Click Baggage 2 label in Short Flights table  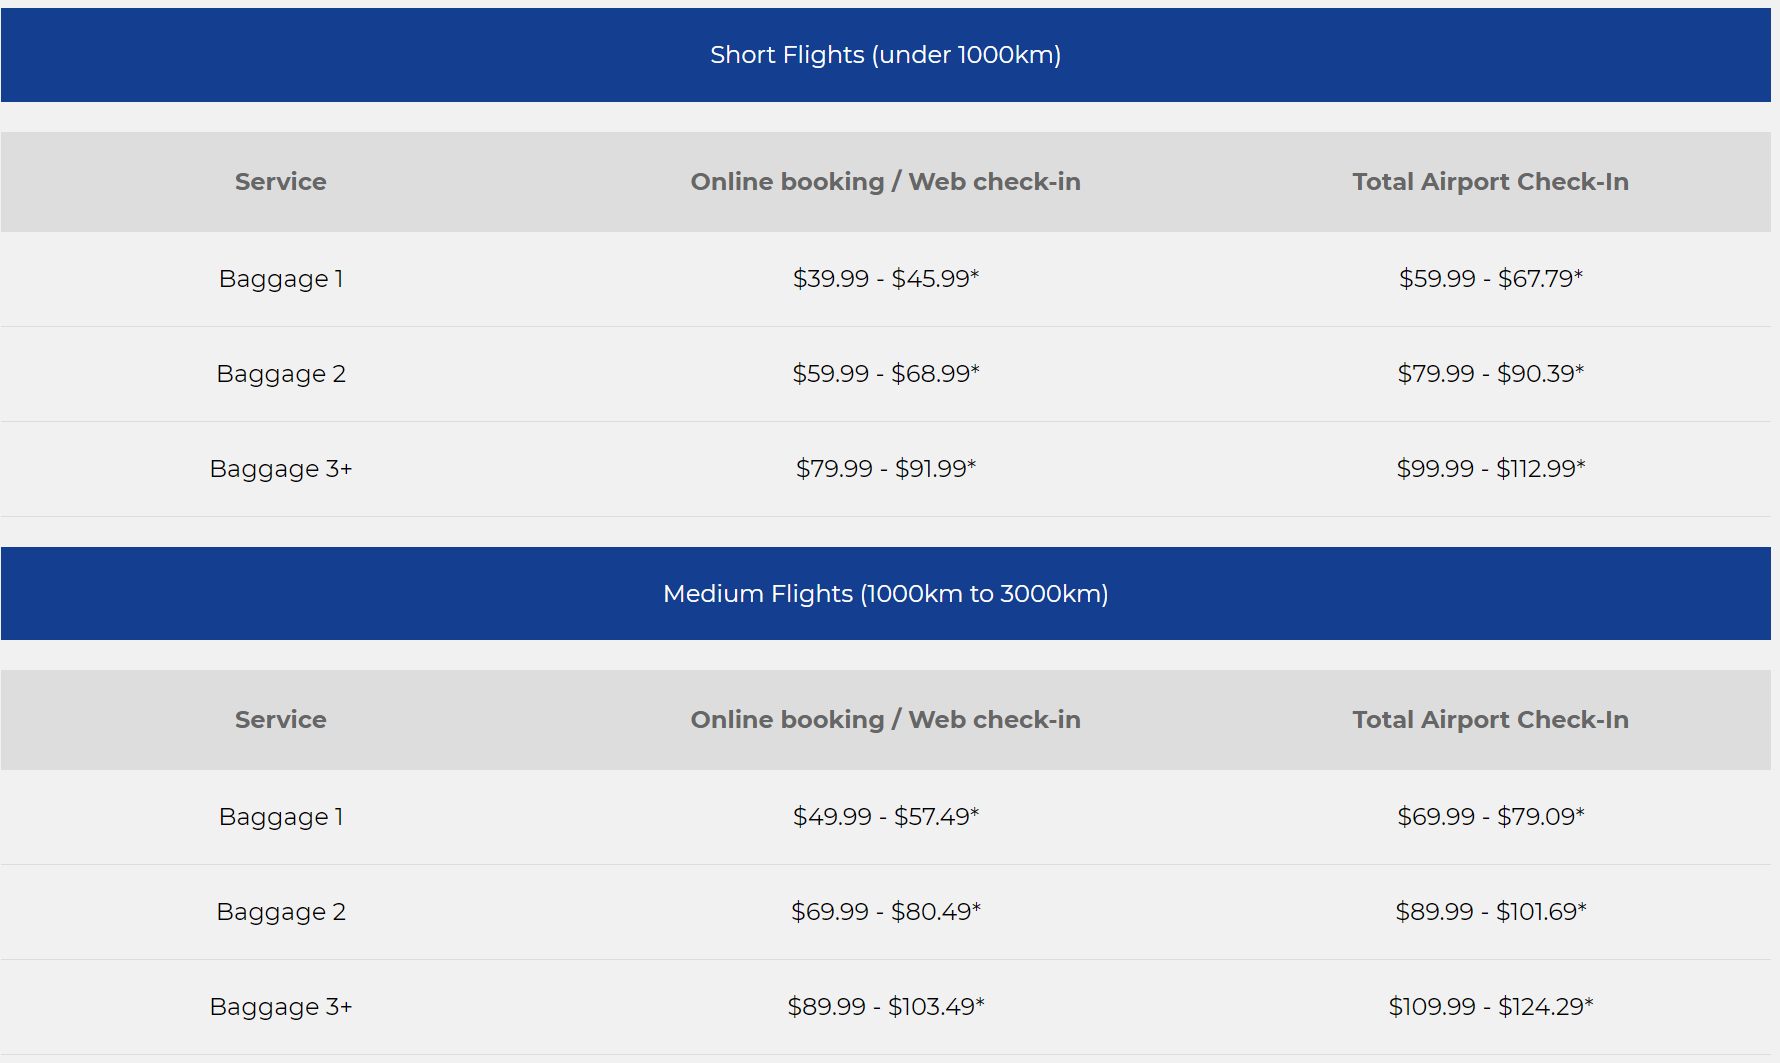pyautogui.click(x=281, y=374)
